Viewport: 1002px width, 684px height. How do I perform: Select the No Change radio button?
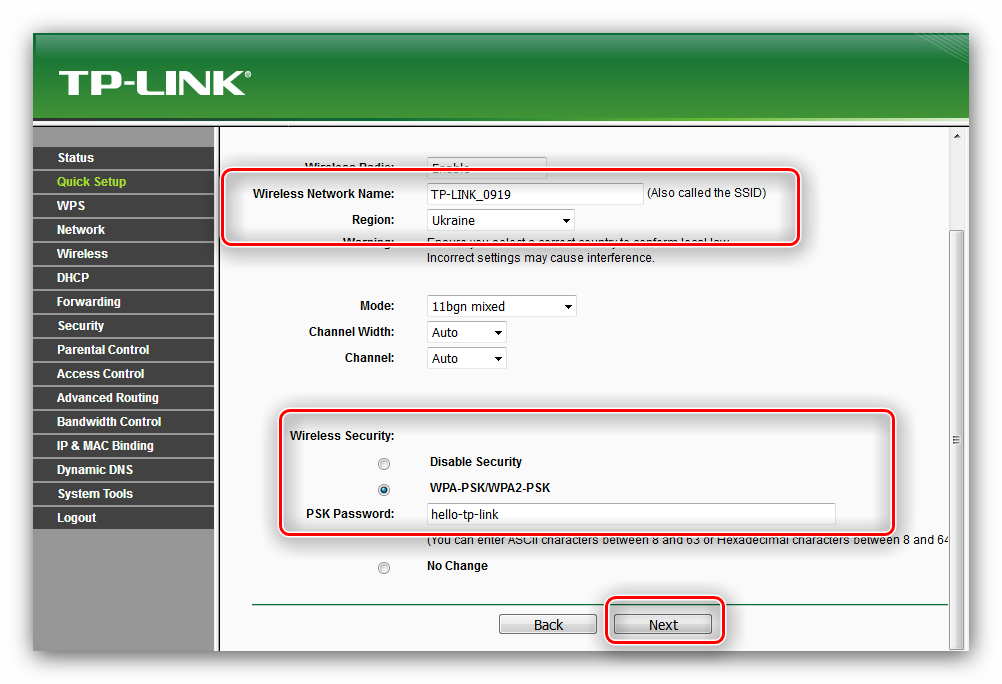383,568
